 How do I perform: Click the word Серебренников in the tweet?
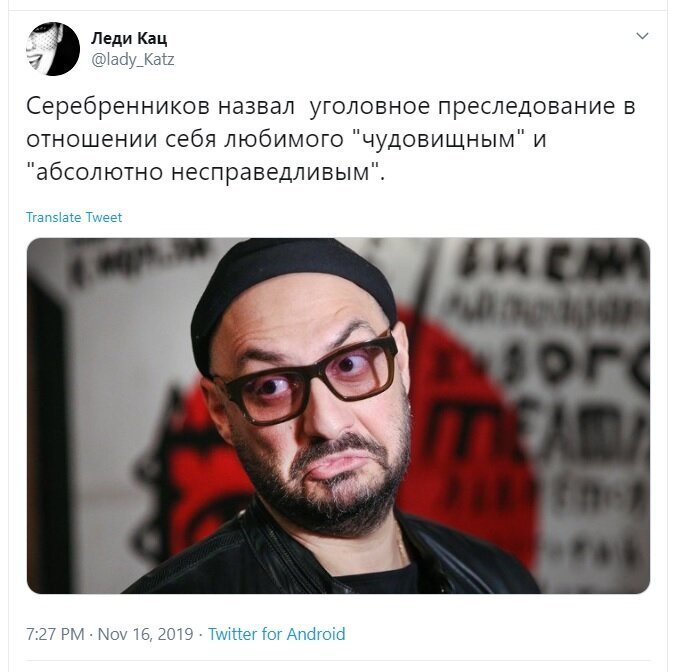tap(118, 106)
